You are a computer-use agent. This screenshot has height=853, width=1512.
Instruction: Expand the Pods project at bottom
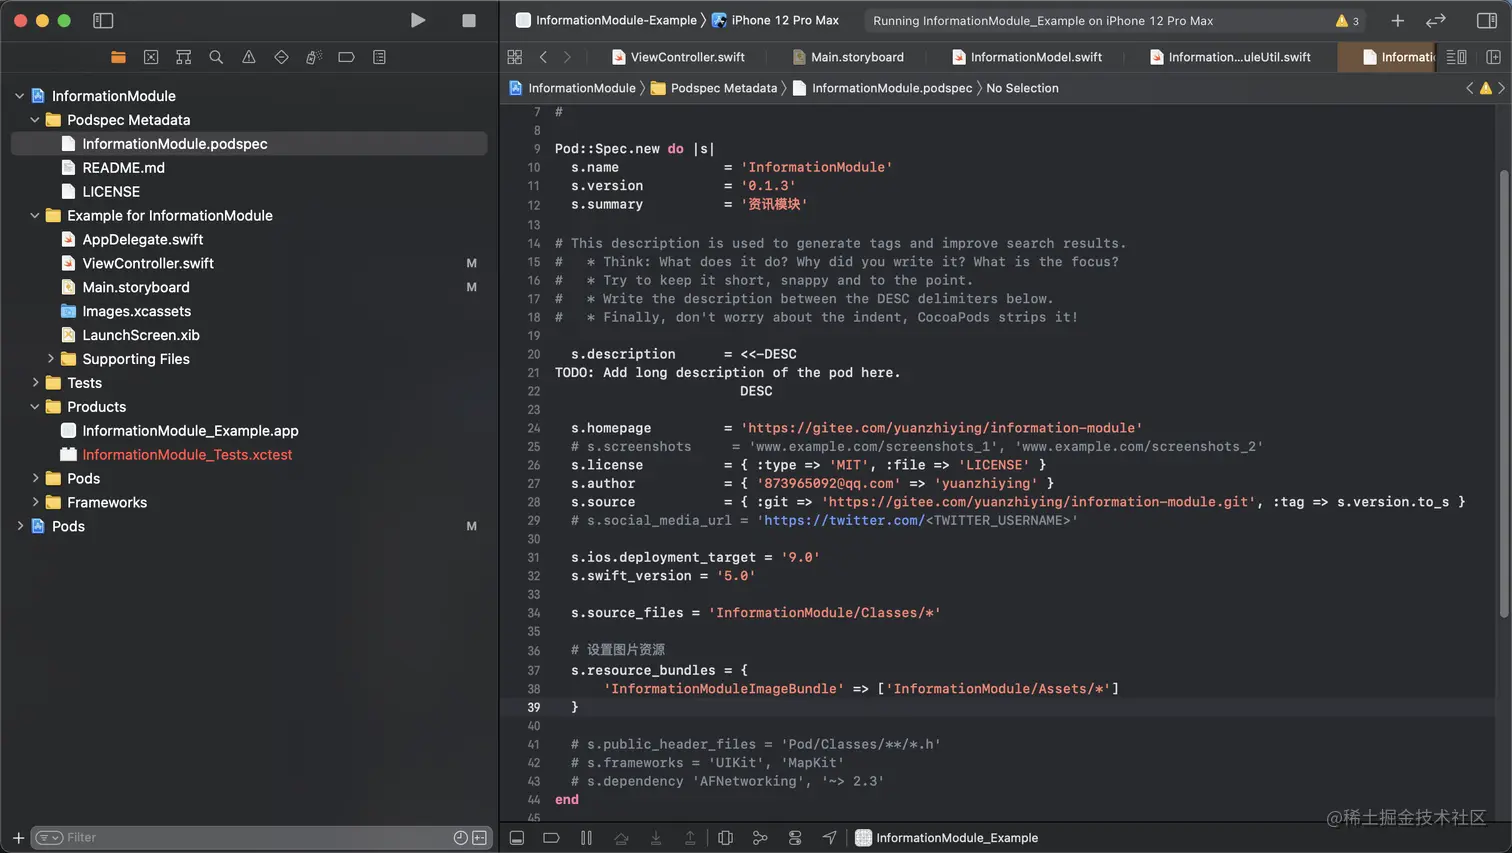(19, 526)
